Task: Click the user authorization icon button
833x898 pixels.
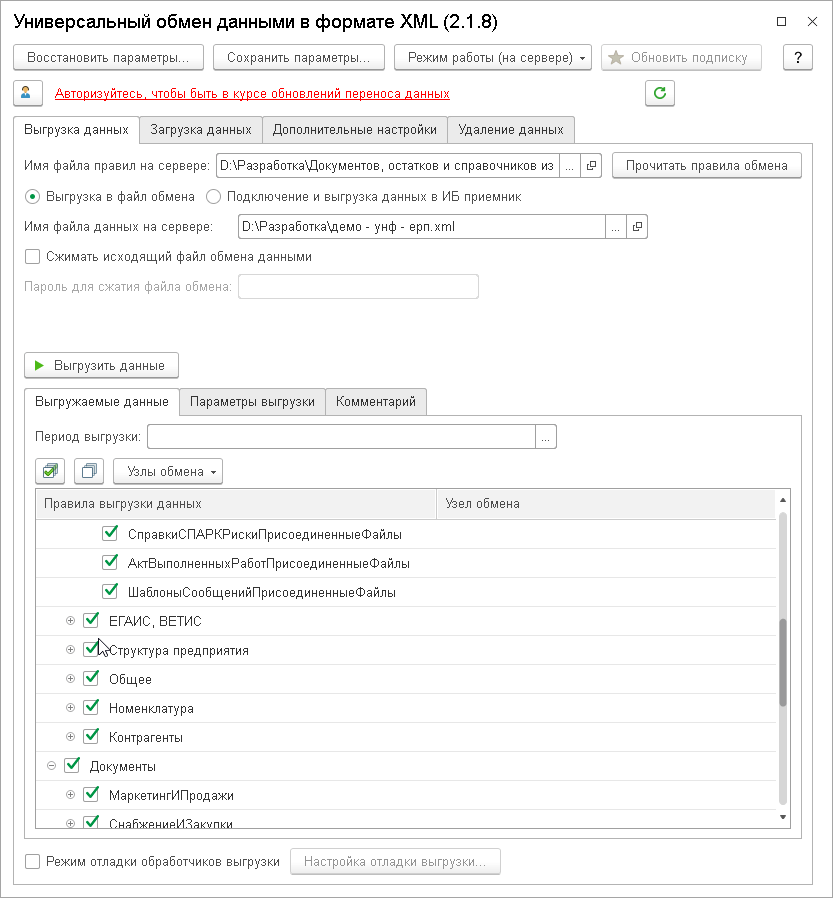Action: coord(28,93)
